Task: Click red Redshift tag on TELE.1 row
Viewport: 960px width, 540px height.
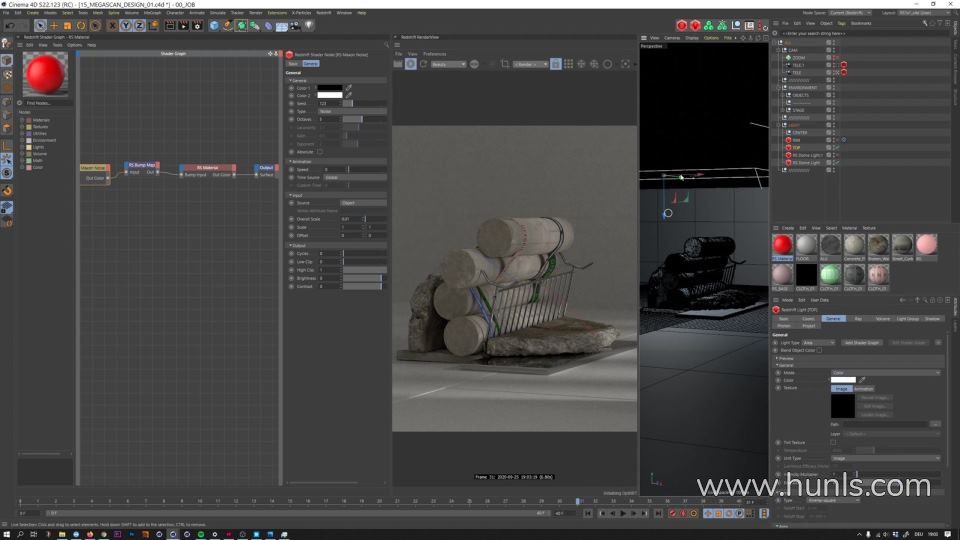Action: tap(844, 65)
